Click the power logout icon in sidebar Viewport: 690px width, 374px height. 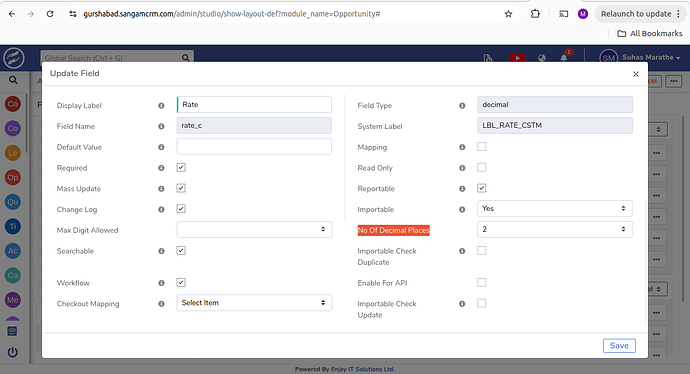tap(13, 352)
